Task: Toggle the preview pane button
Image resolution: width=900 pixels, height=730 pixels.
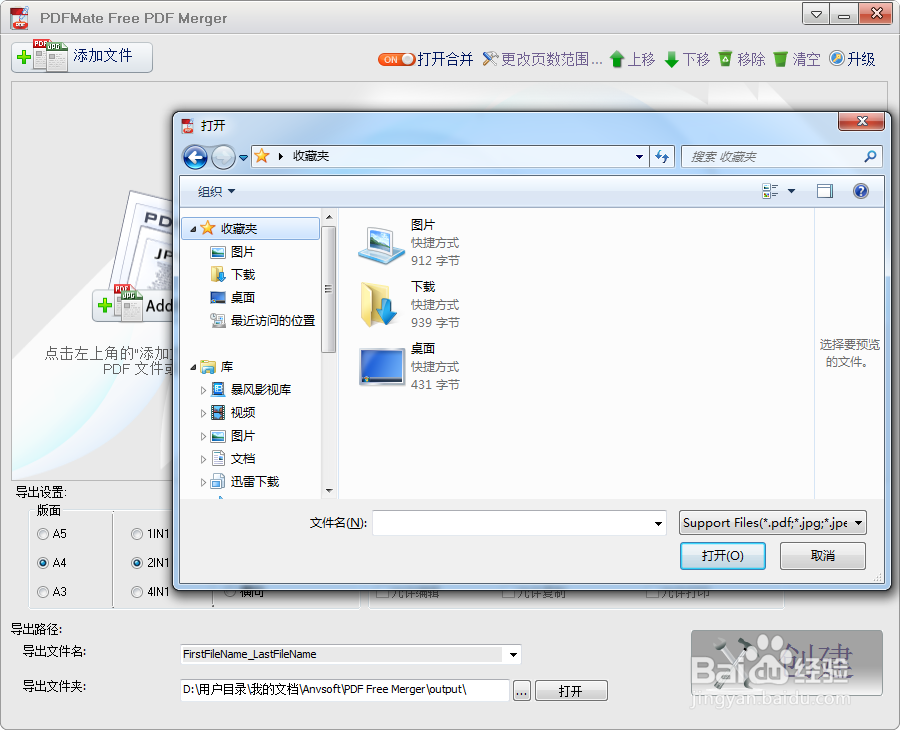Action: (x=825, y=191)
